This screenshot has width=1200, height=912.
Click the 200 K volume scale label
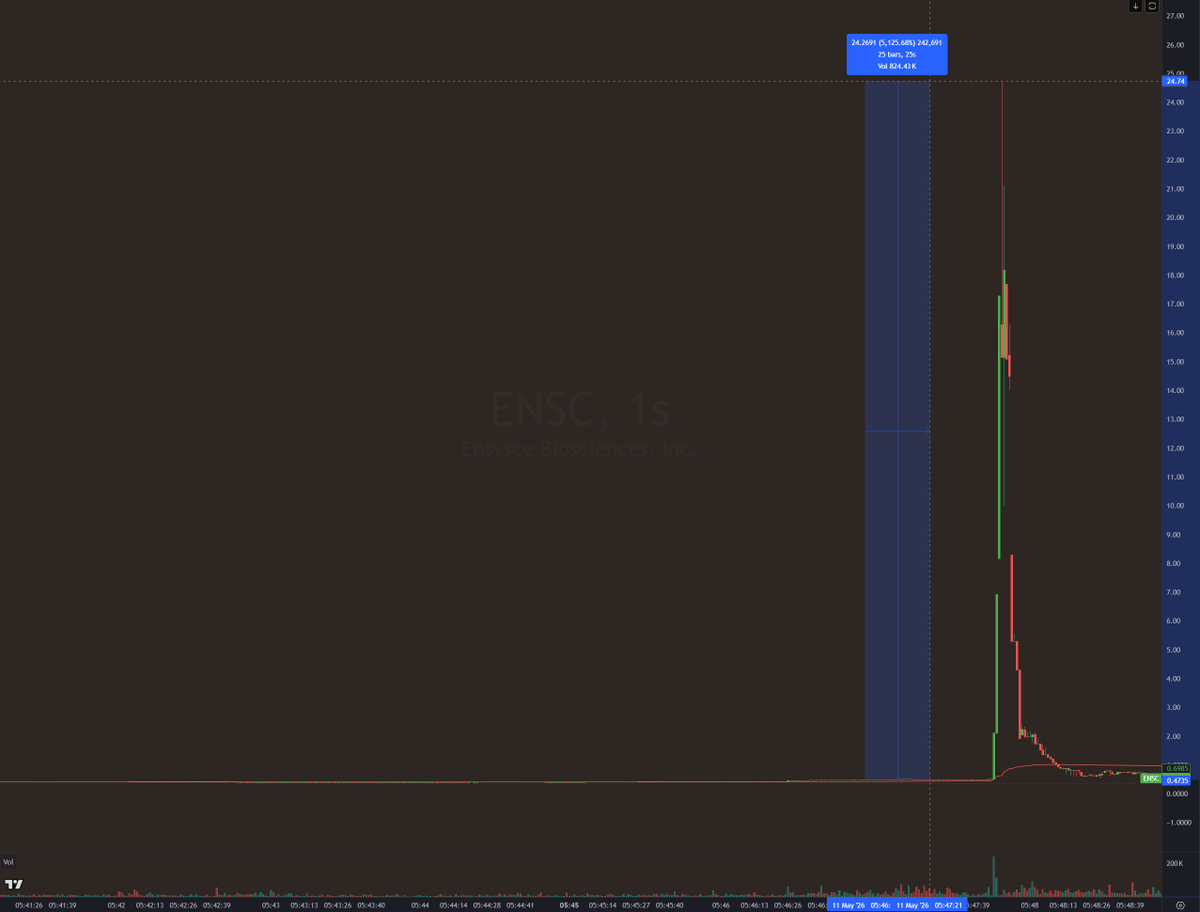[x=1174, y=862]
